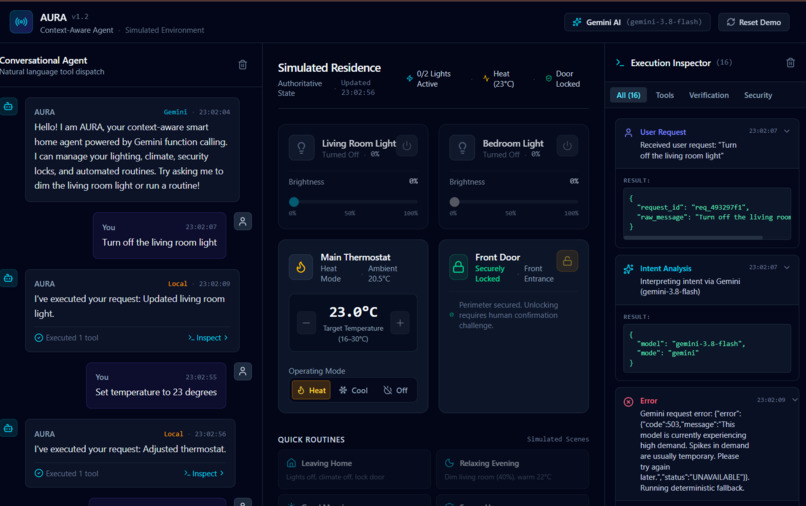Open Inspect link under the thermostat reply
The width and height of the screenshot is (806, 506).
point(204,473)
